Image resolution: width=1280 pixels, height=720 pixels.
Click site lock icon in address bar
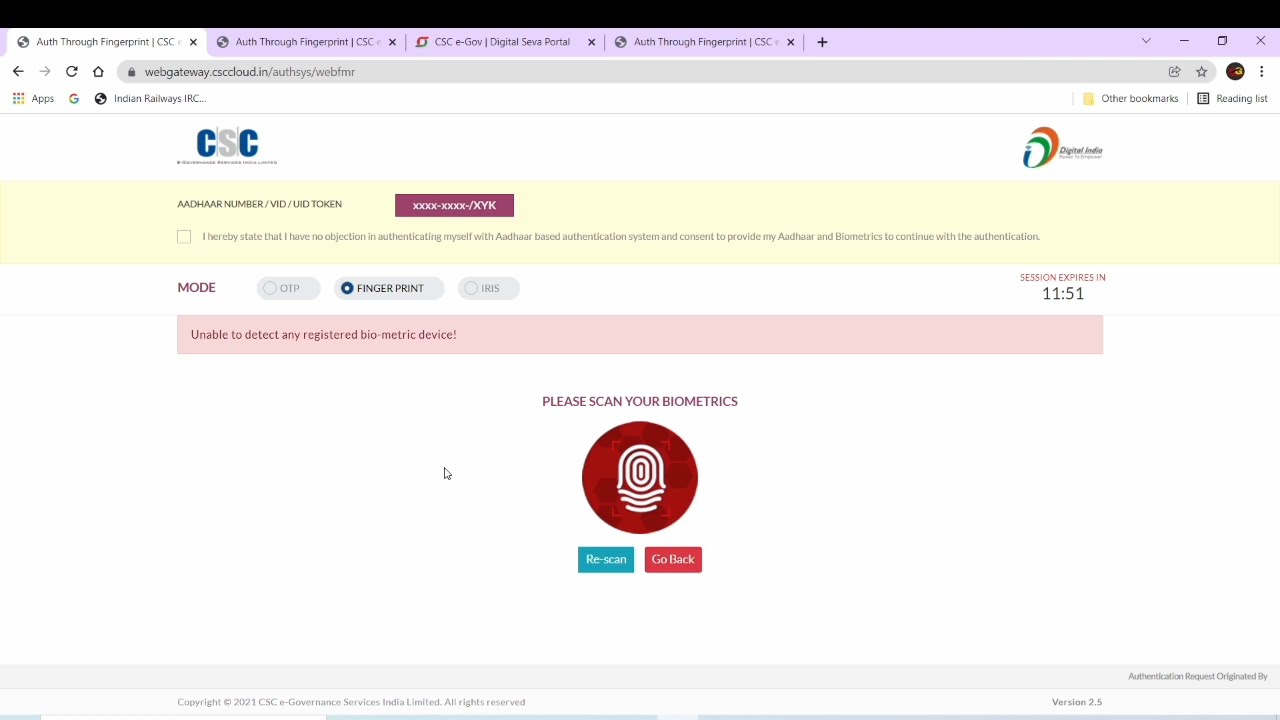click(131, 72)
